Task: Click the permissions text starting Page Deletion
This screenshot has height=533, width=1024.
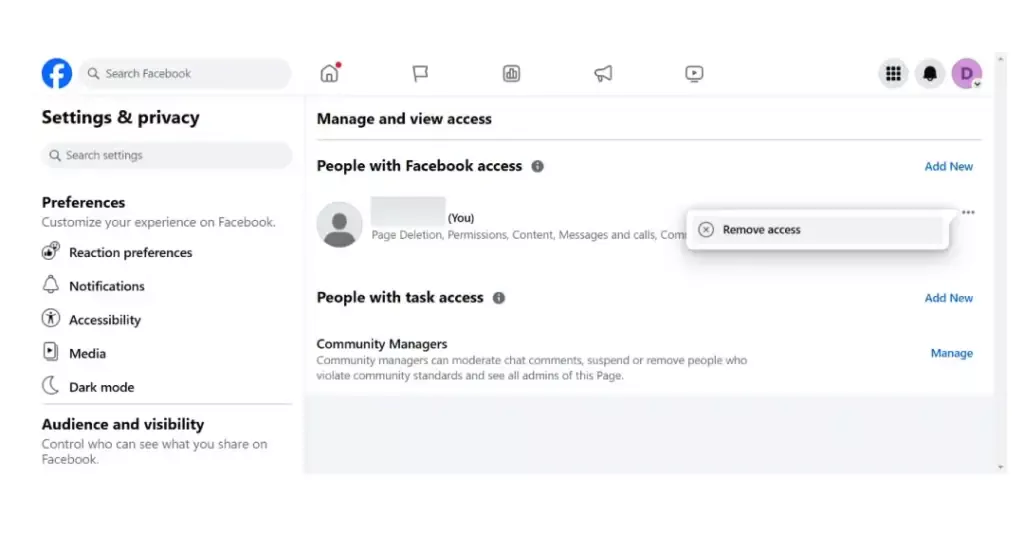Action: click(528, 234)
